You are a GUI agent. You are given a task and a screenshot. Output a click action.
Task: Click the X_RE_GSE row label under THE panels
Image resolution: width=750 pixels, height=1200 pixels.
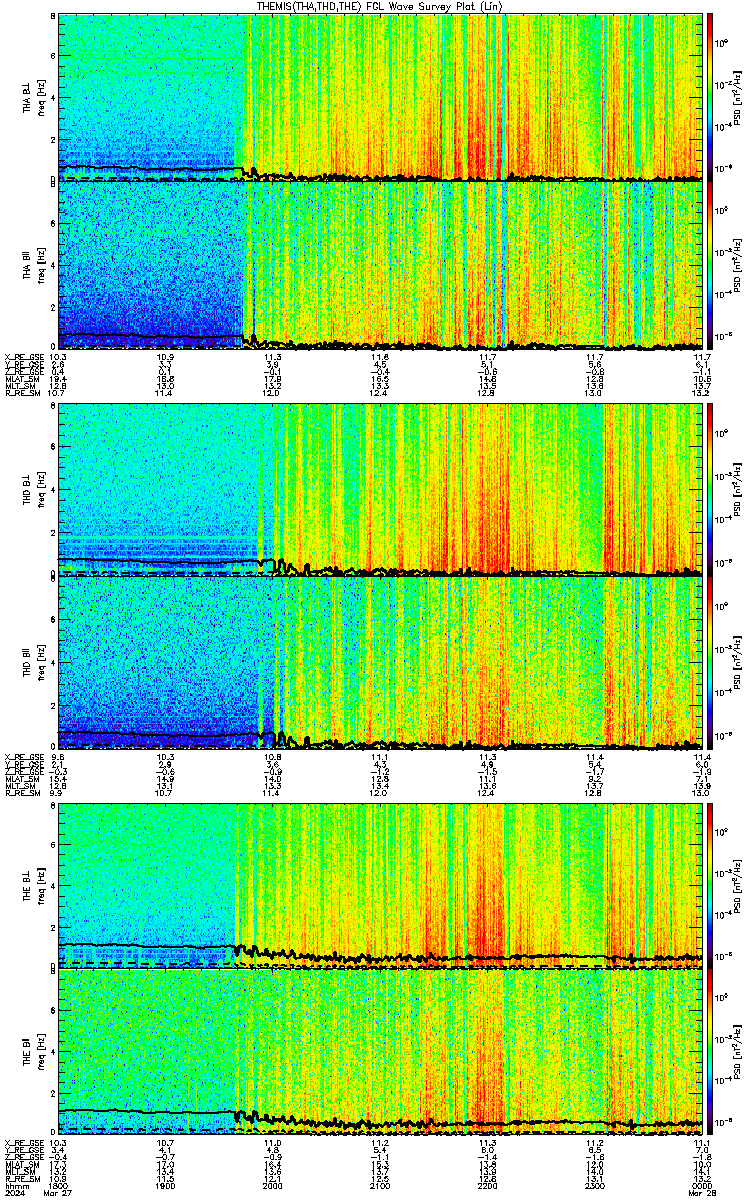(23, 1142)
